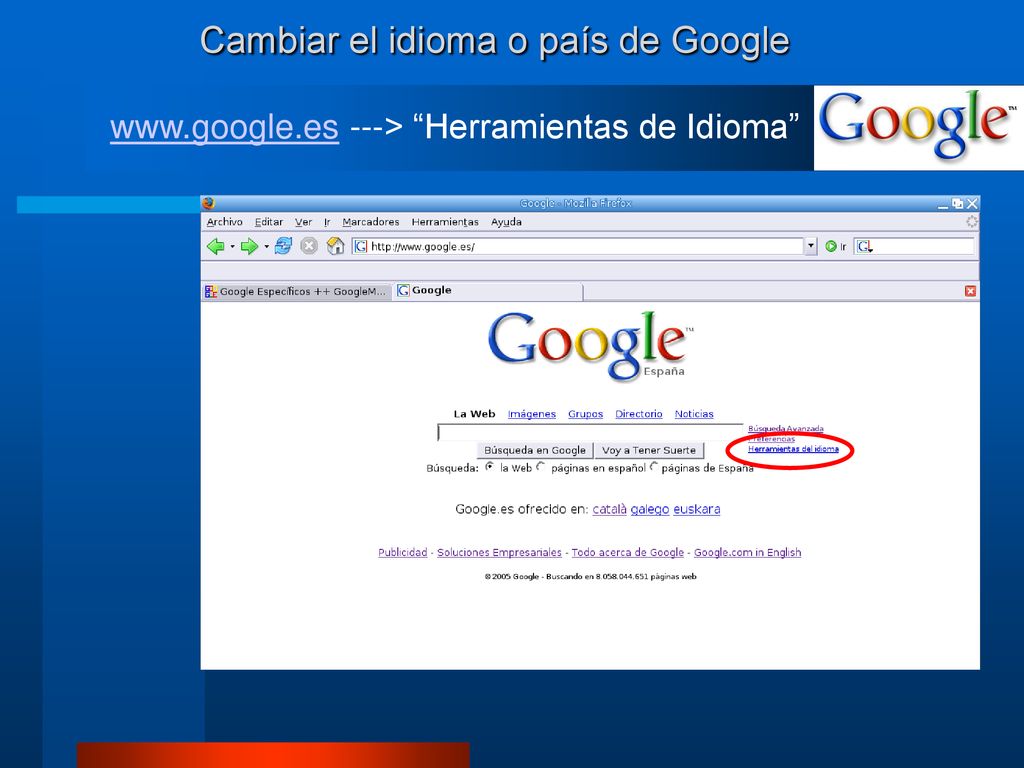Click the '©2005 Google' footer text

point(511,577)
